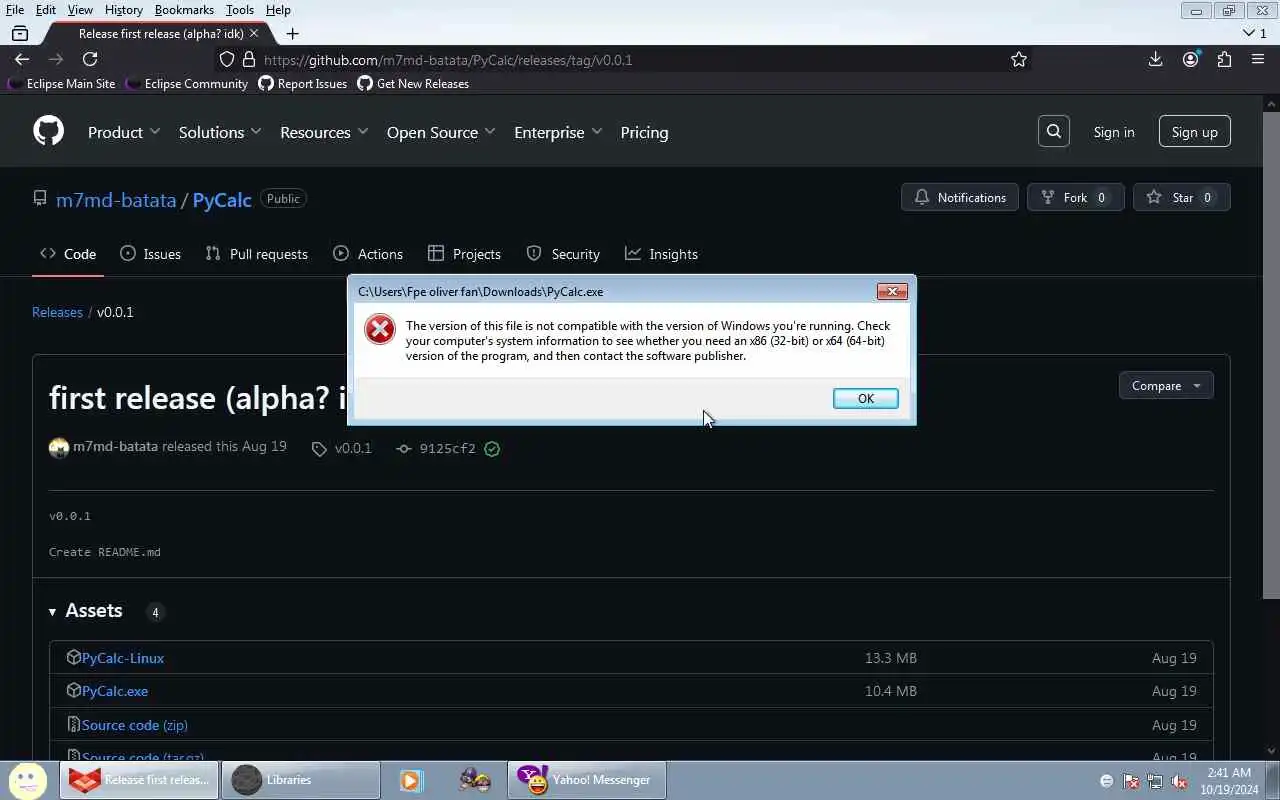Click OK in the error dialog
The image size is (1280, 800).
pyautogui.click(x=865, y=398)
